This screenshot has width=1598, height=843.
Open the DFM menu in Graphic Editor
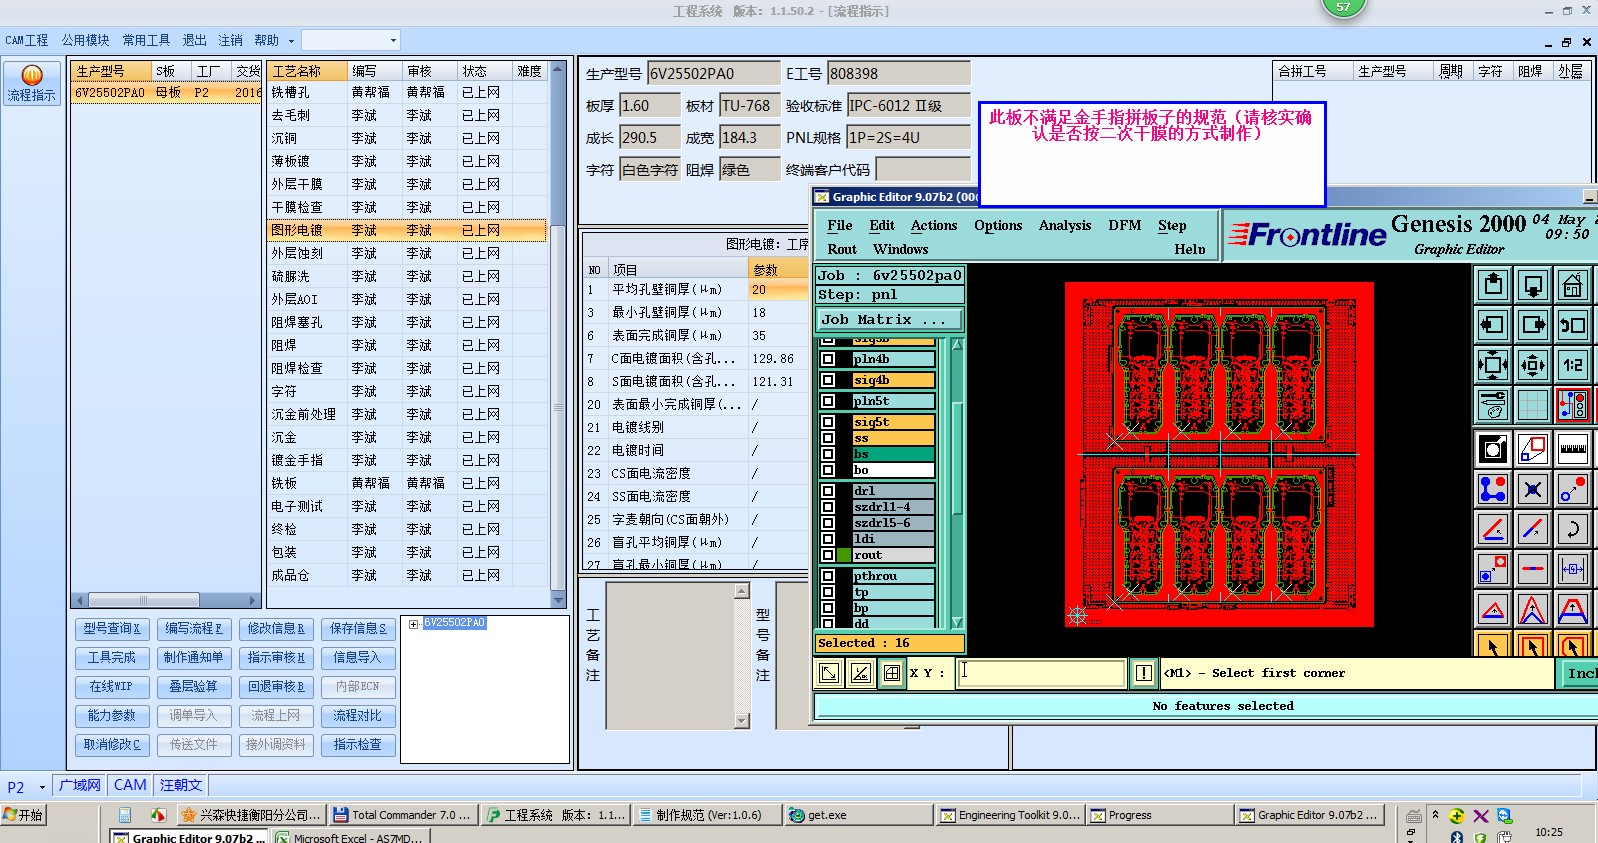pyautogui.click(x=1125, y=226)
